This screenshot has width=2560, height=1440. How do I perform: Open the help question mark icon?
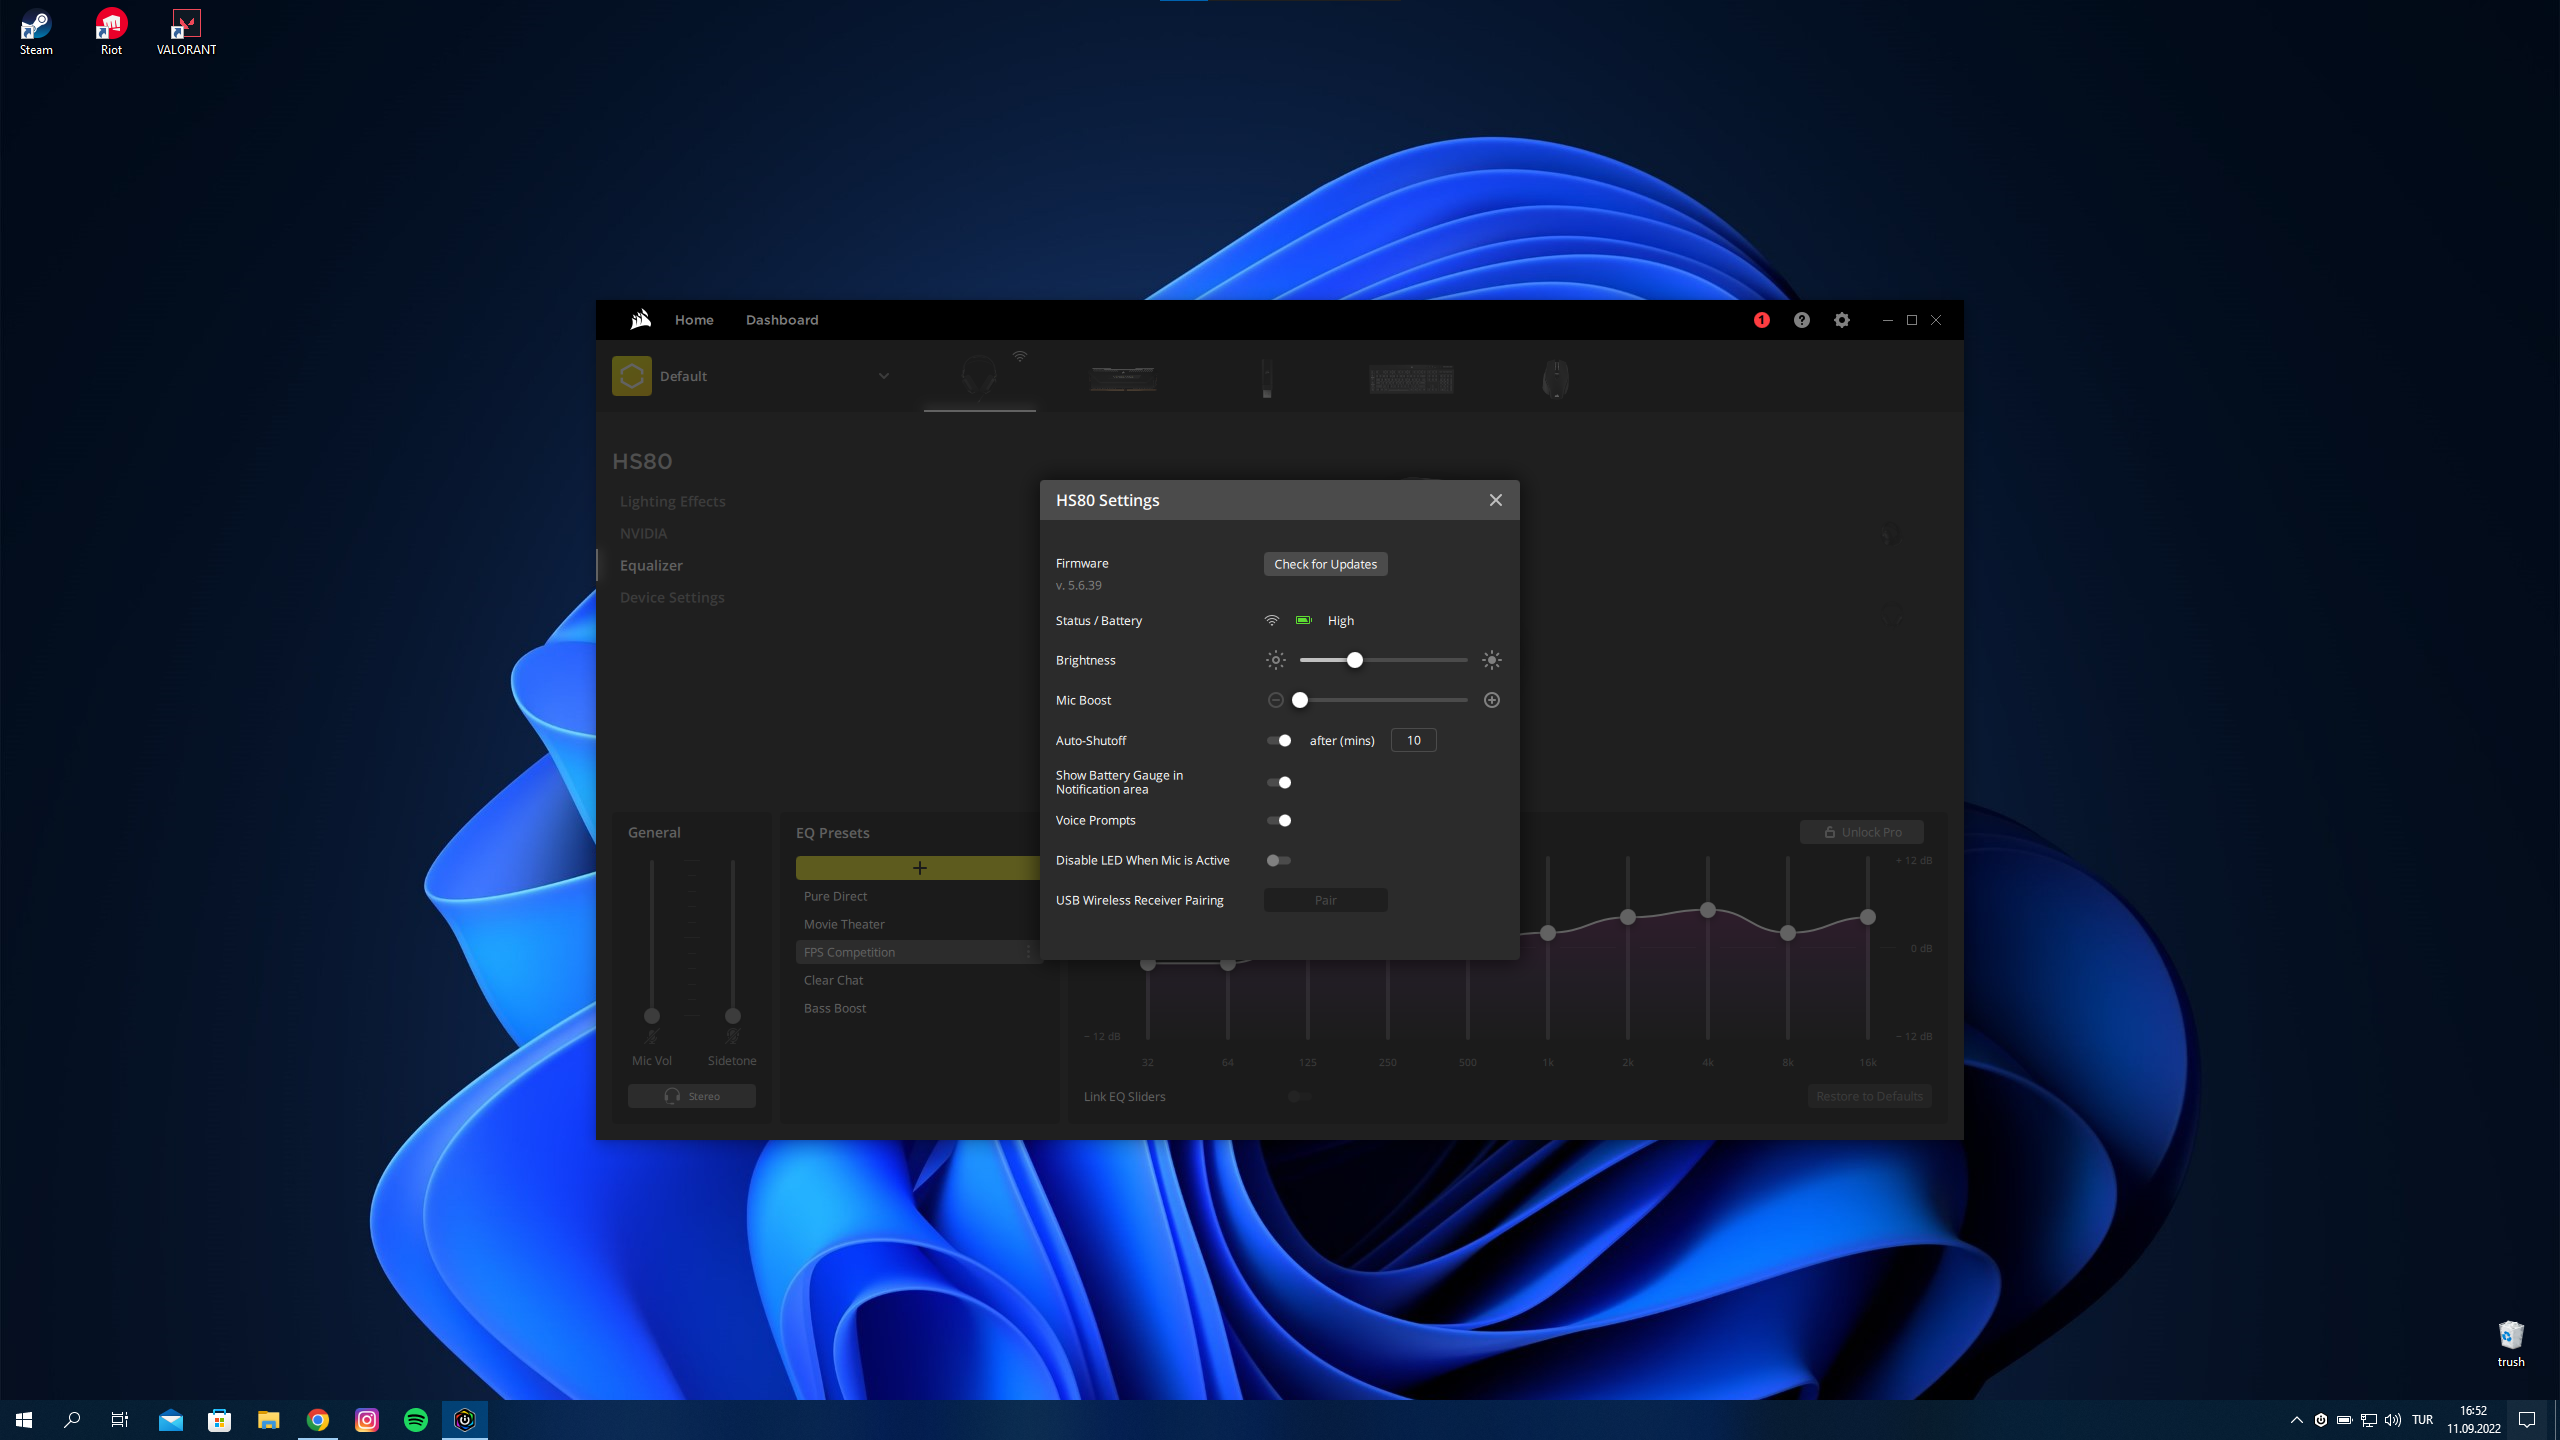click(x=1801, y=320)
